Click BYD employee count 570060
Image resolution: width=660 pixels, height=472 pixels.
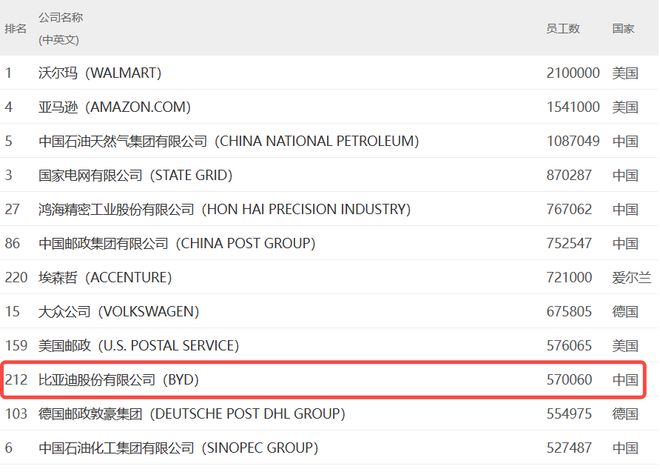pos(569,380)
